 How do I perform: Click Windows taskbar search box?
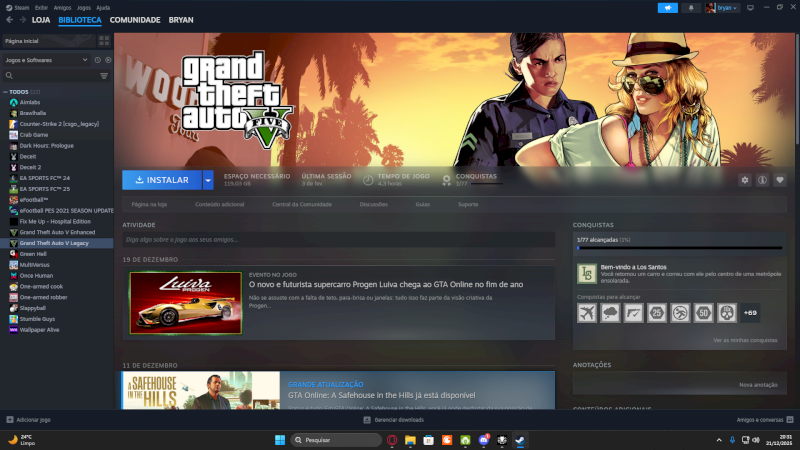tap(336, 440)
